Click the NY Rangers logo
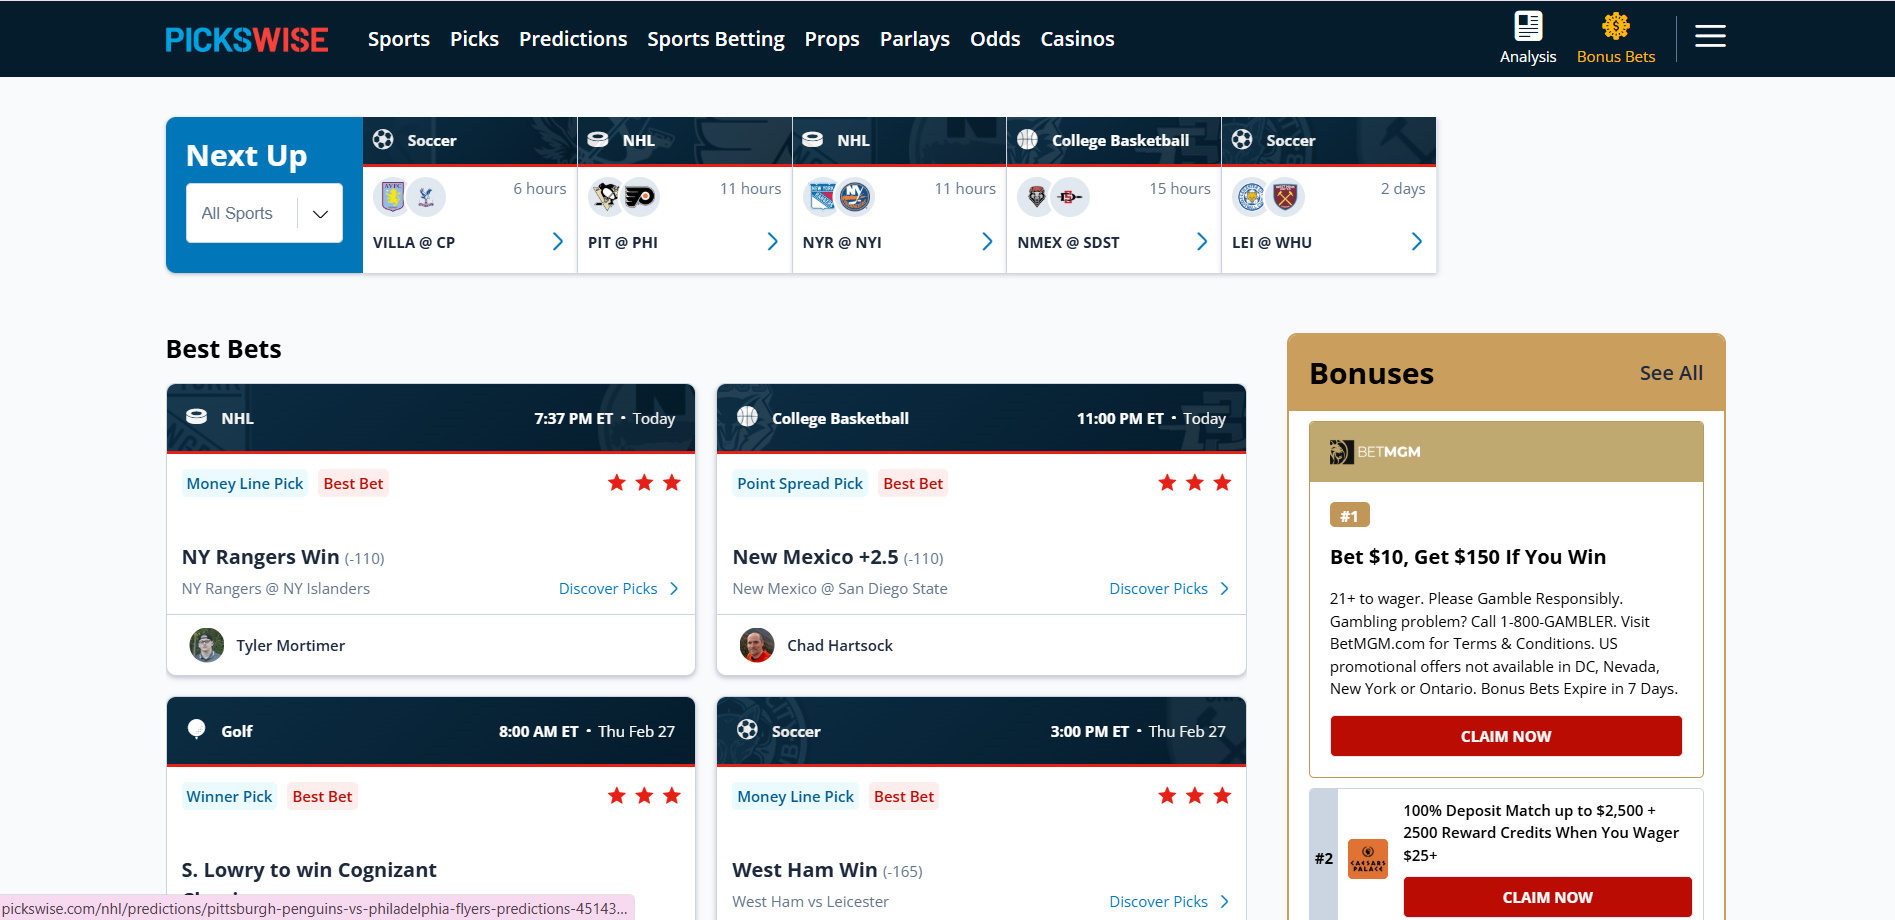 point(822,197)
